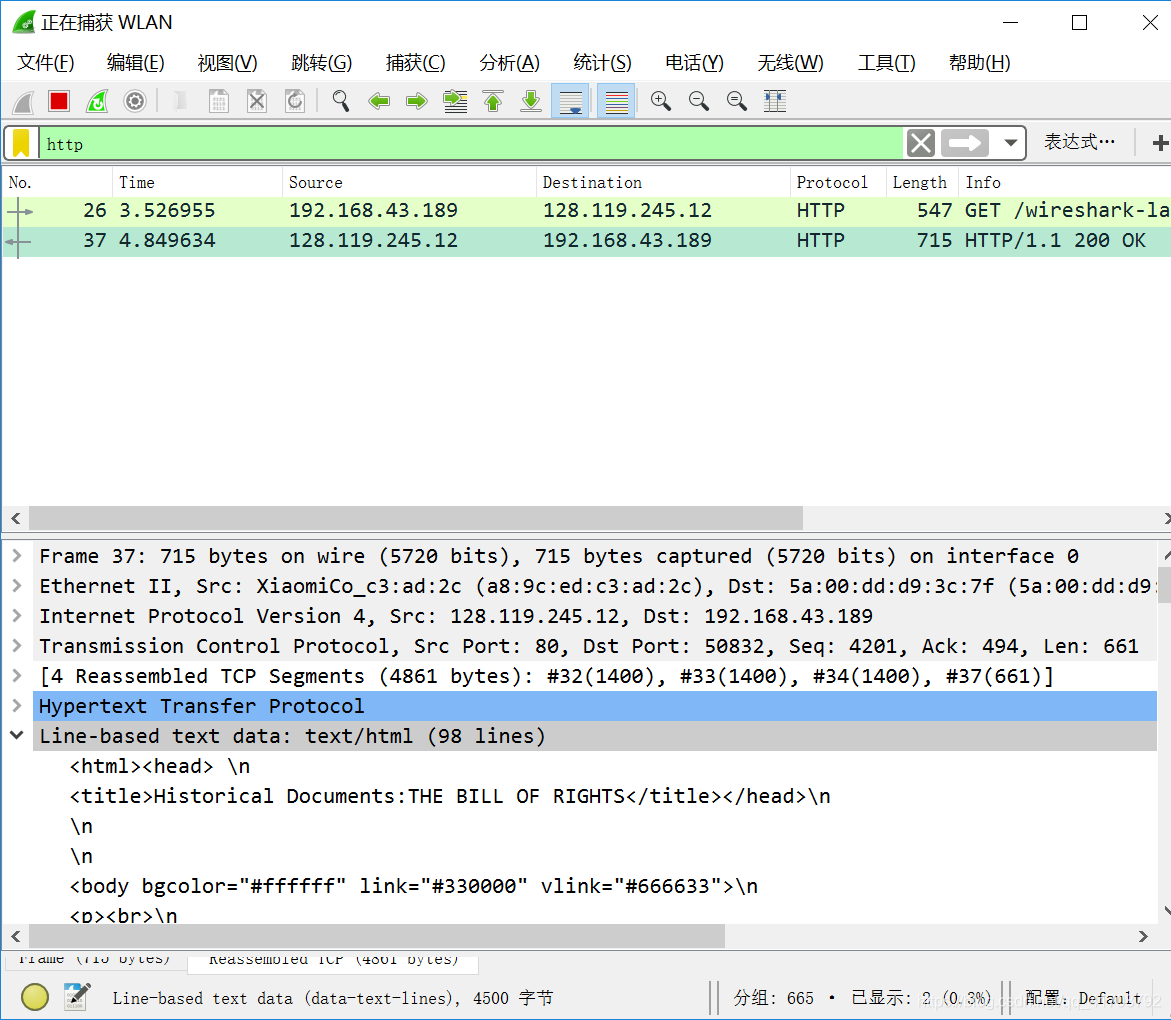Click the yellow filter bookmark icon
Viewport: 1171px width, 1020px height.
click(21, 143)
